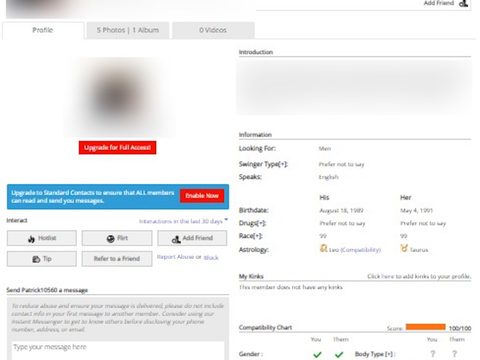Select the 'May 4, 1991' birthdate text
This screenshot has height=360, width=480.
coord(416,211)
